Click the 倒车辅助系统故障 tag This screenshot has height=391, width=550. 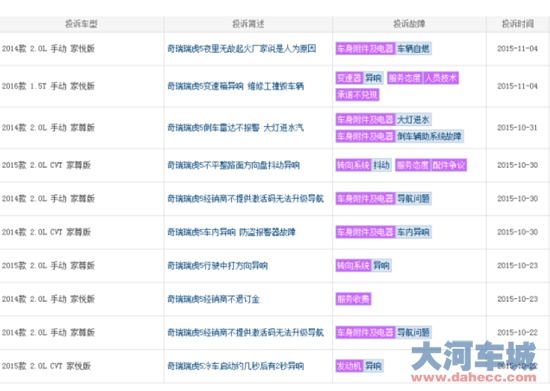pyautogui.click(x=429, y=136)
